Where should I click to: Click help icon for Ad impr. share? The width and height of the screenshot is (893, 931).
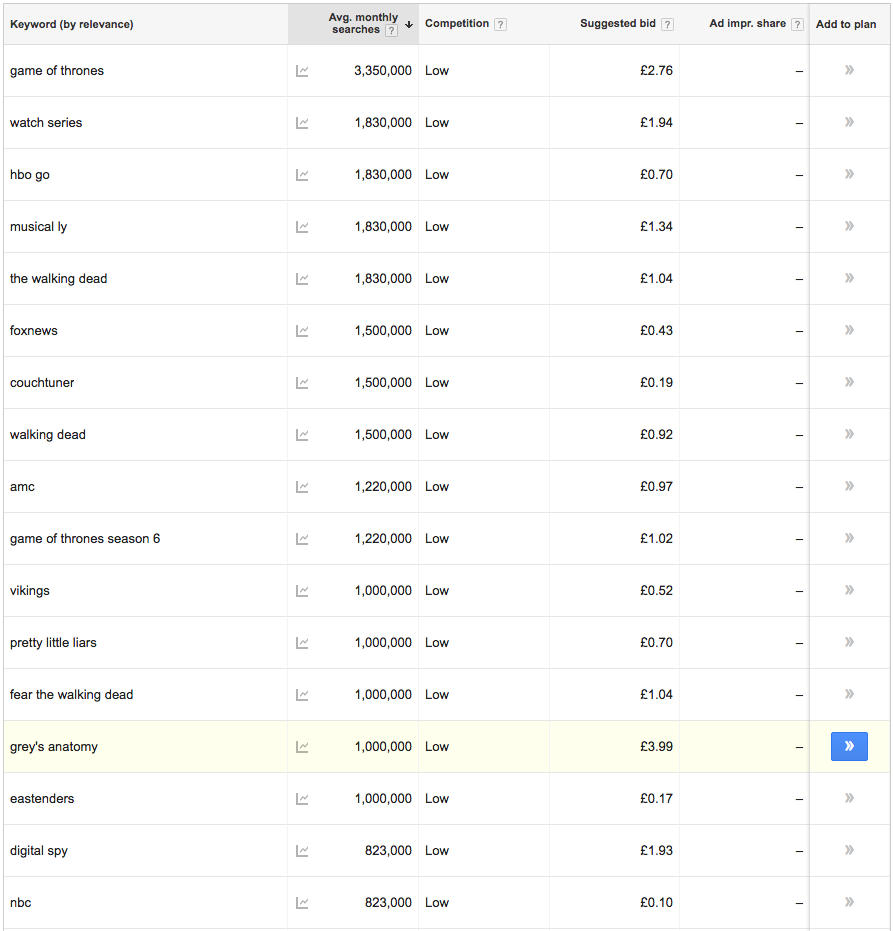click(x=797, y=24)
